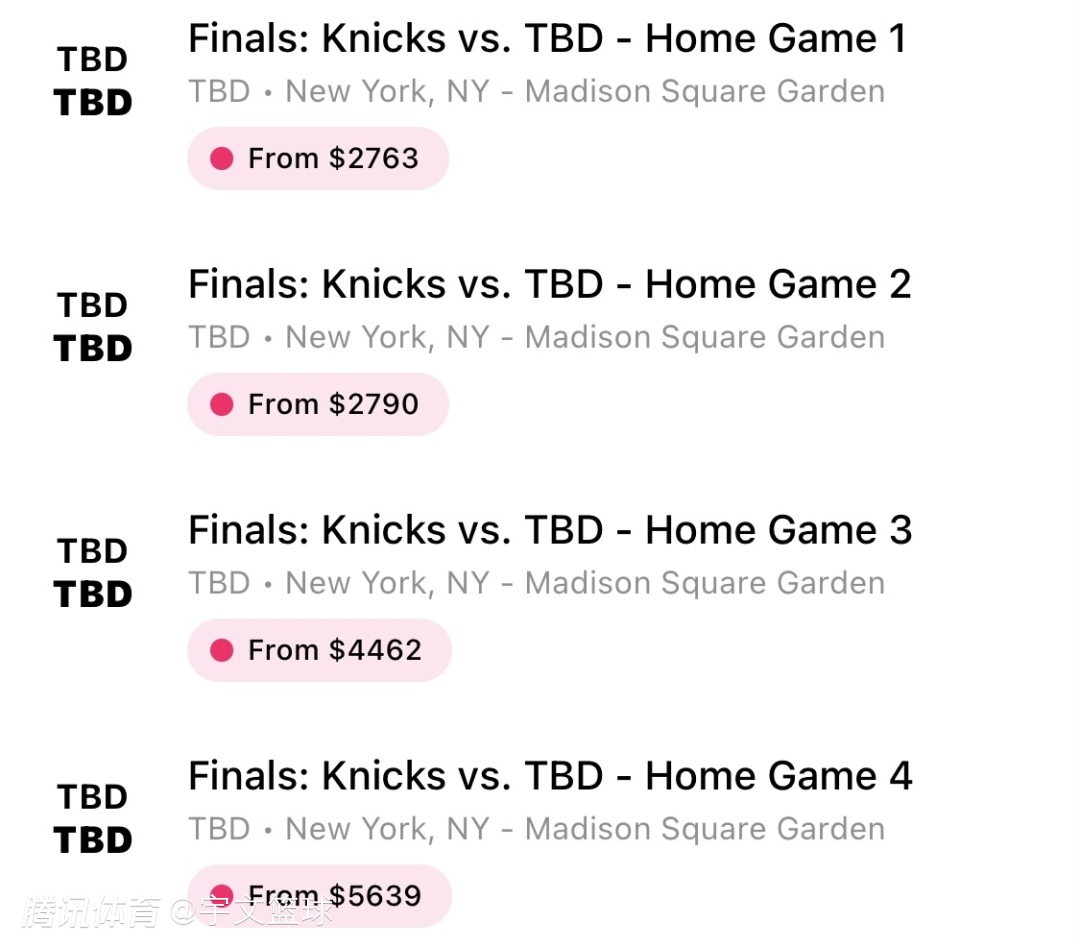Screen dimensions: 1080x947
Task: Tap the From $5639 price badge
Action: tap(320, 896)
